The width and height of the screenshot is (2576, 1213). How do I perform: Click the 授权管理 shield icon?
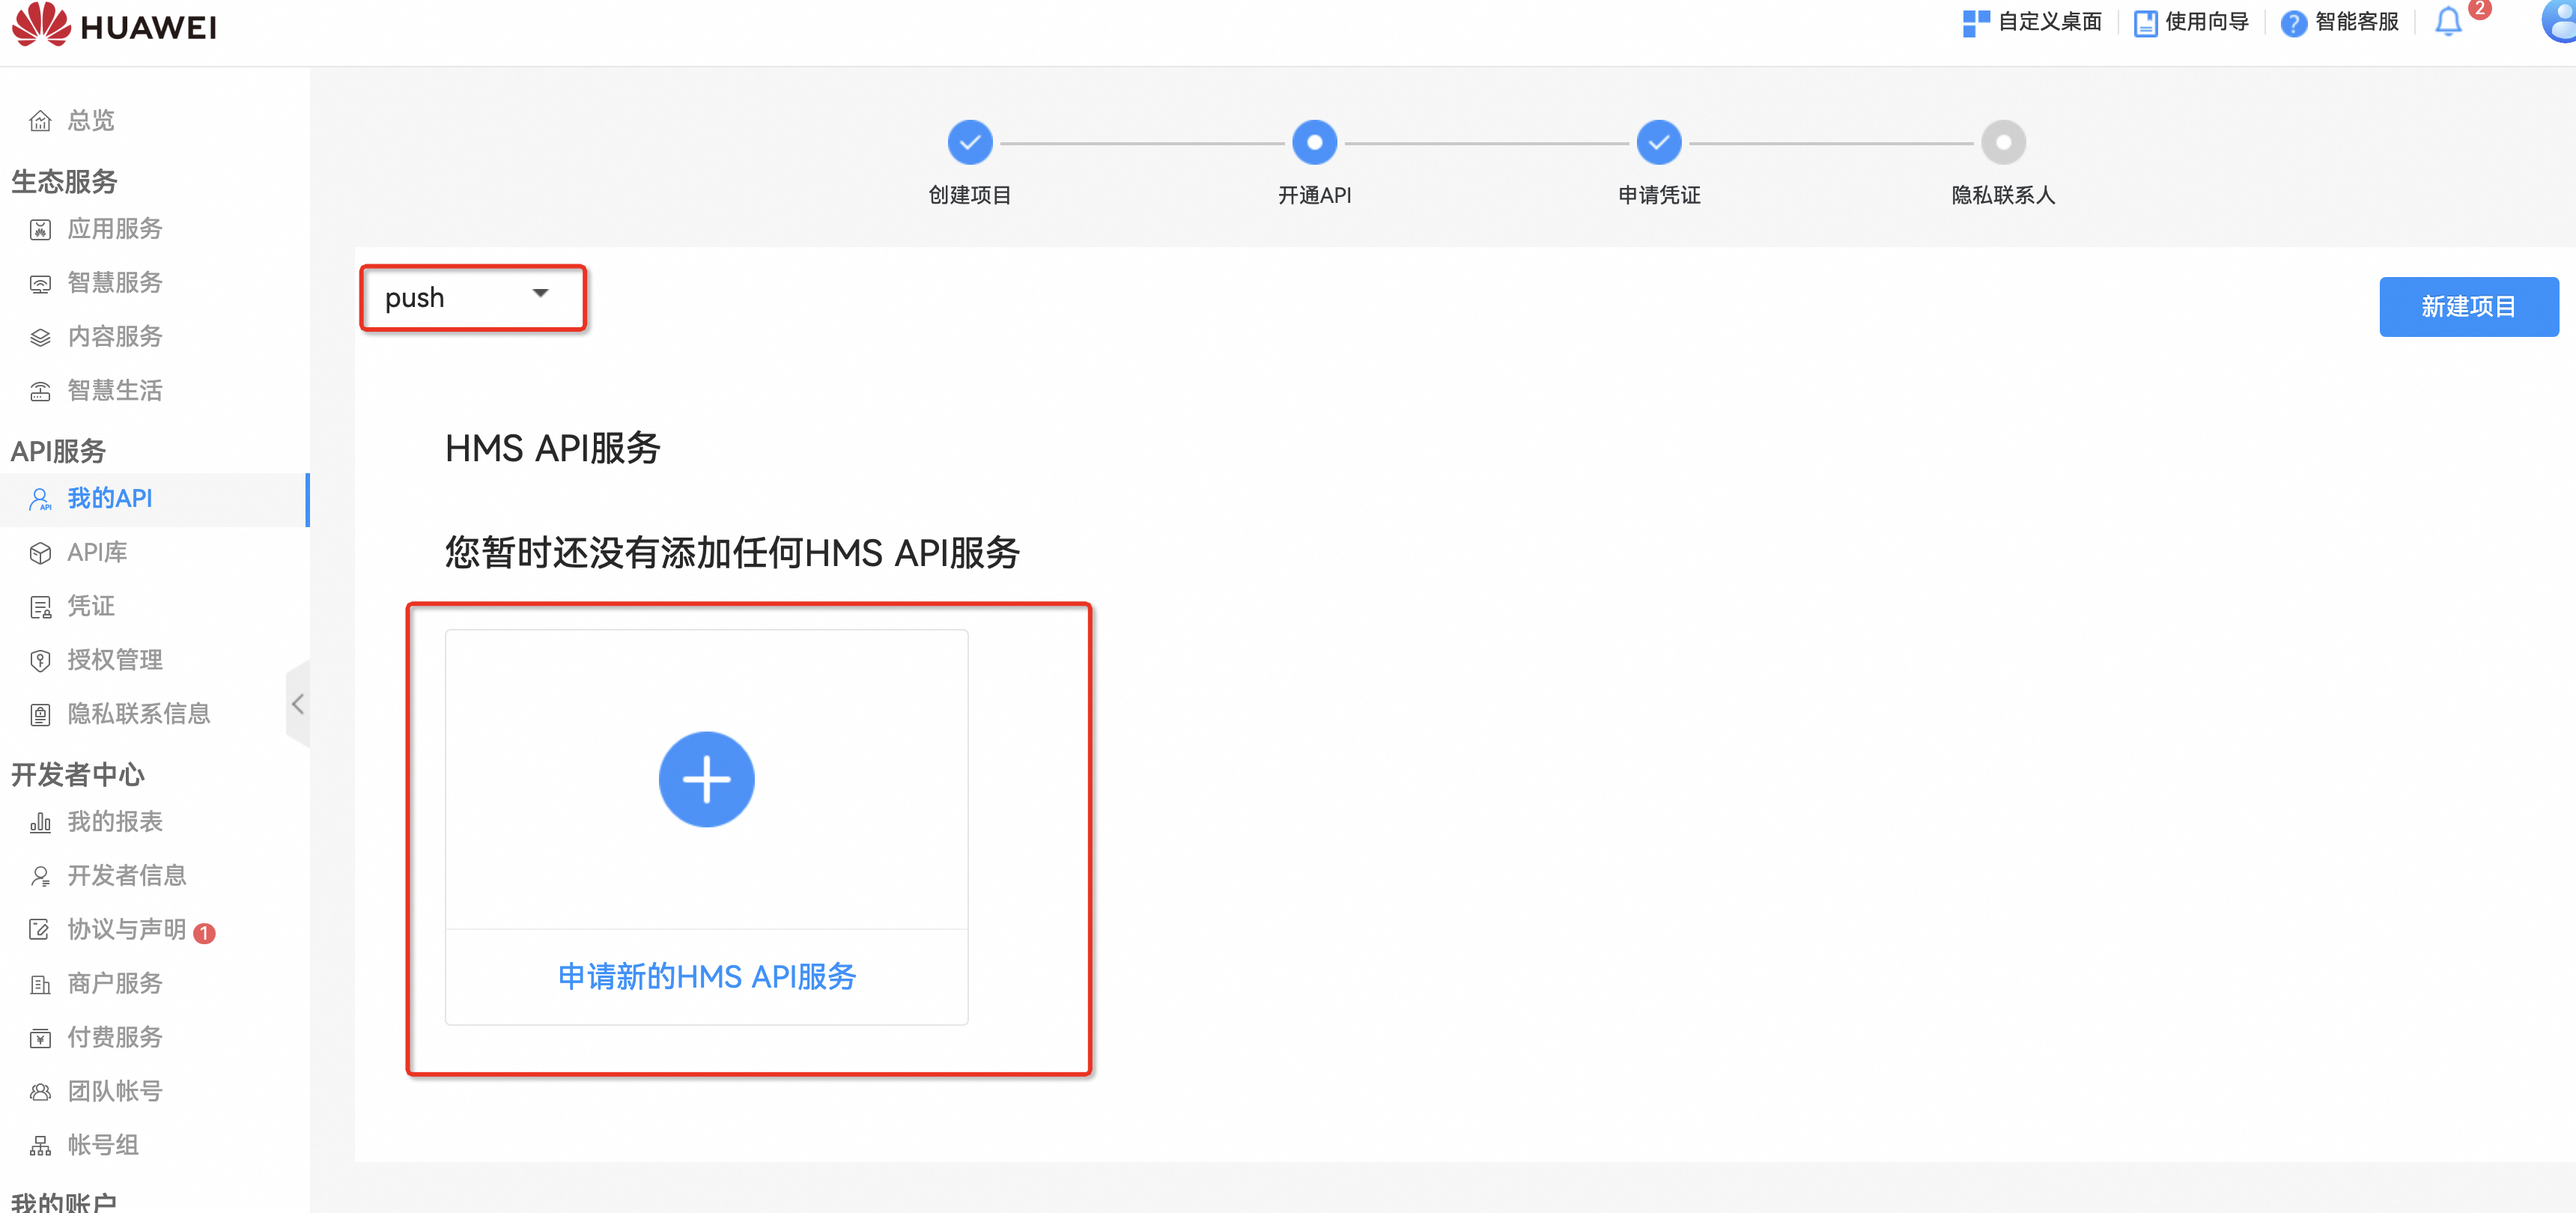[x=40, y=660]
